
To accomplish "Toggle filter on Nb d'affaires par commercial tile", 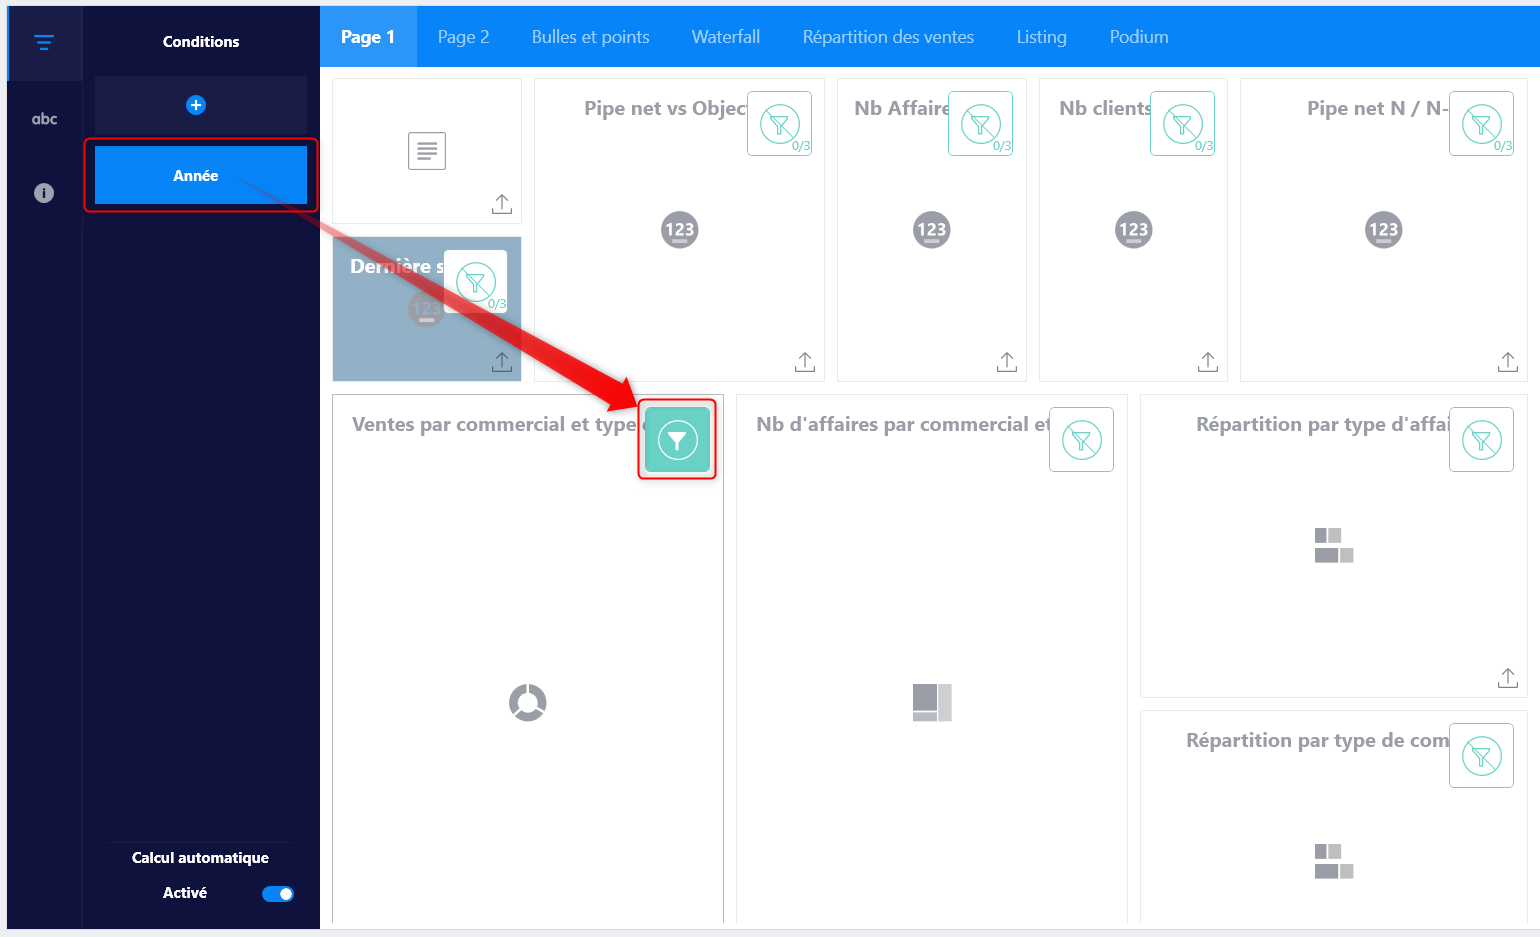I will [x=1081, y=440].
